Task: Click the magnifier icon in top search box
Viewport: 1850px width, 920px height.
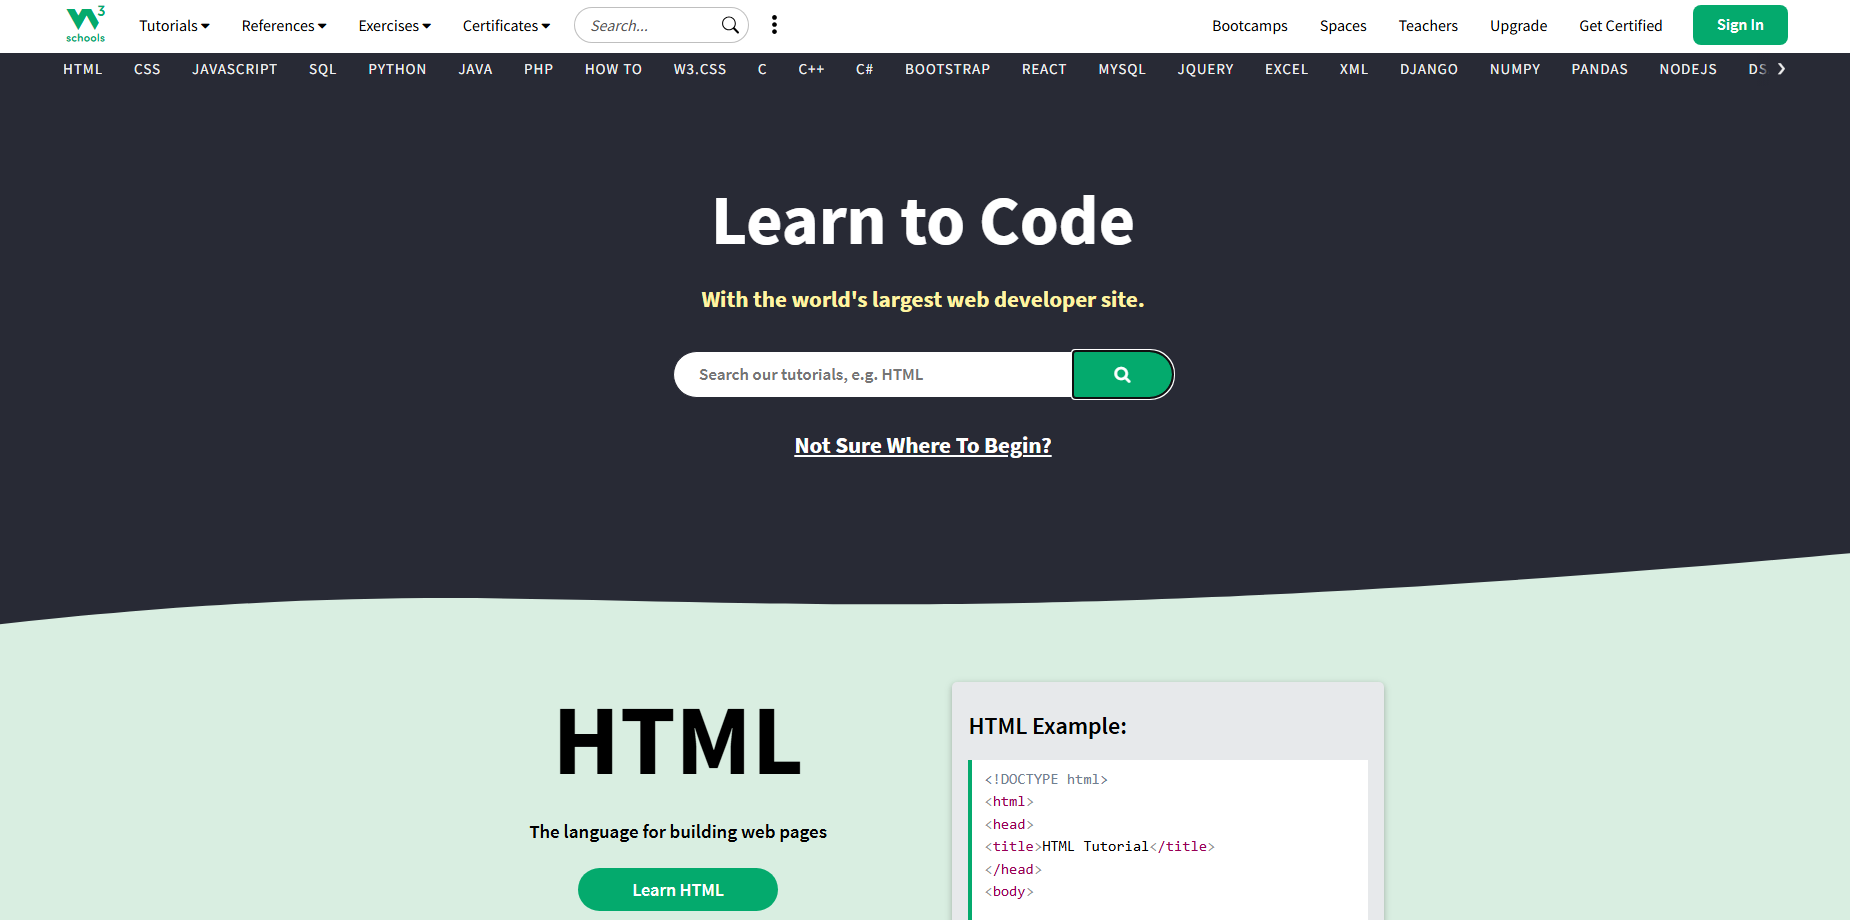Action: [730, 25]
